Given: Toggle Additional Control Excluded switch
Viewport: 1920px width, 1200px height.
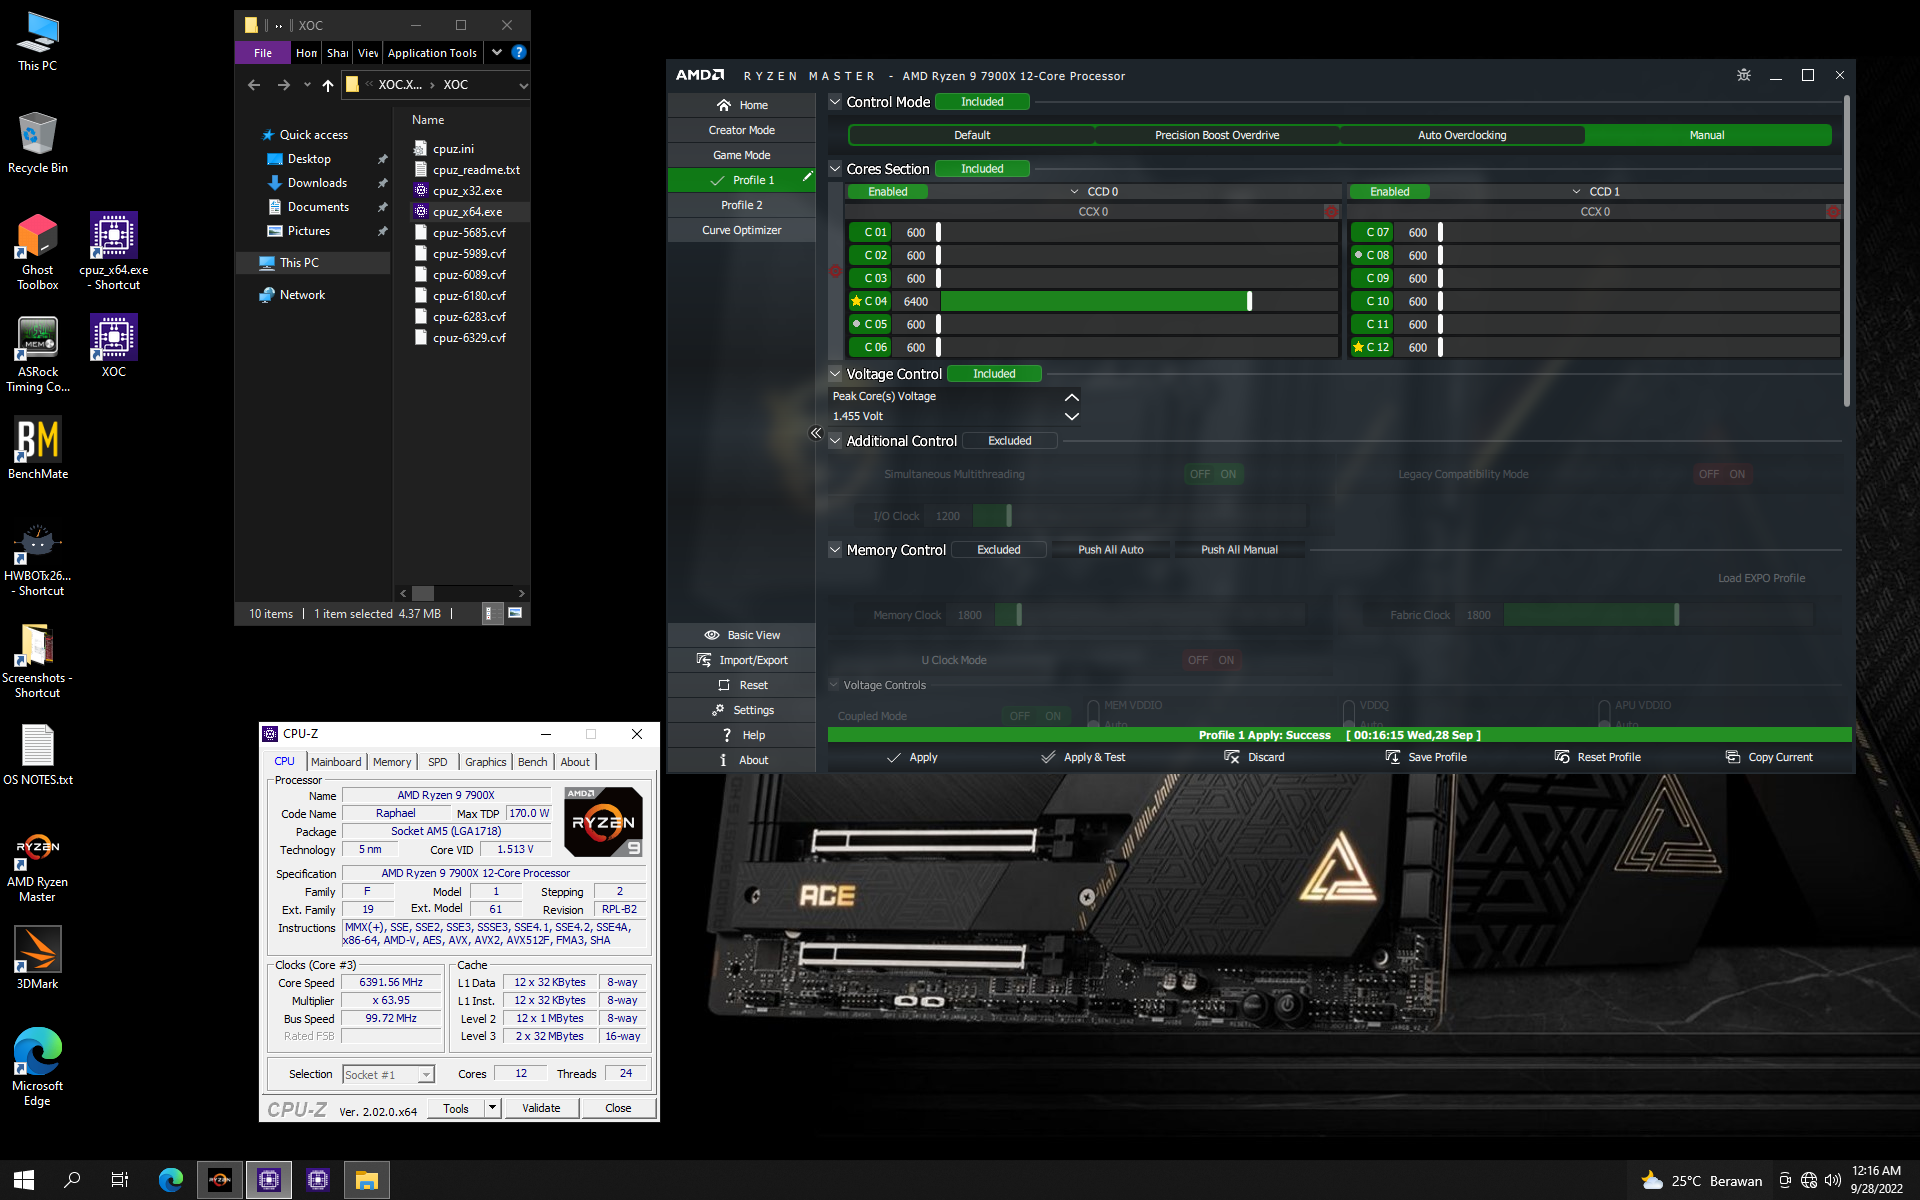Looking at the screenshot, I should (x=1010, y=441).
